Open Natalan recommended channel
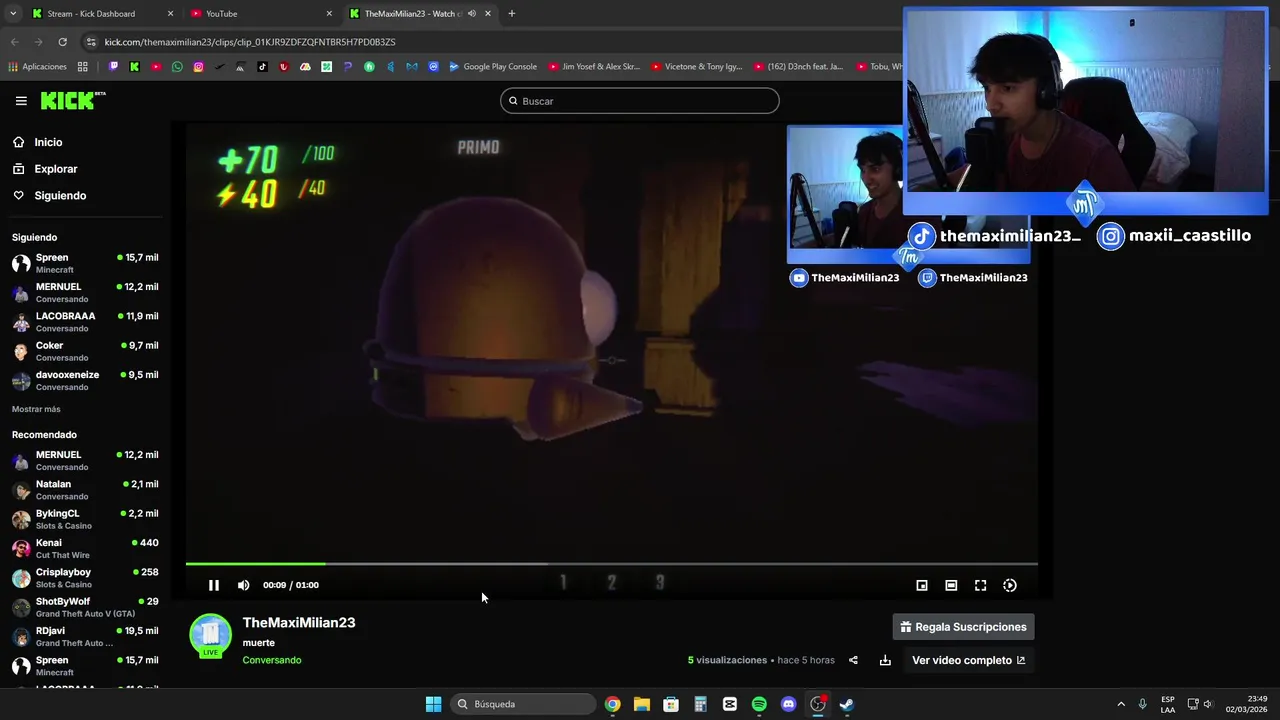The height and width of the screenshot is (720, 1280). click(x=85, y=490)
